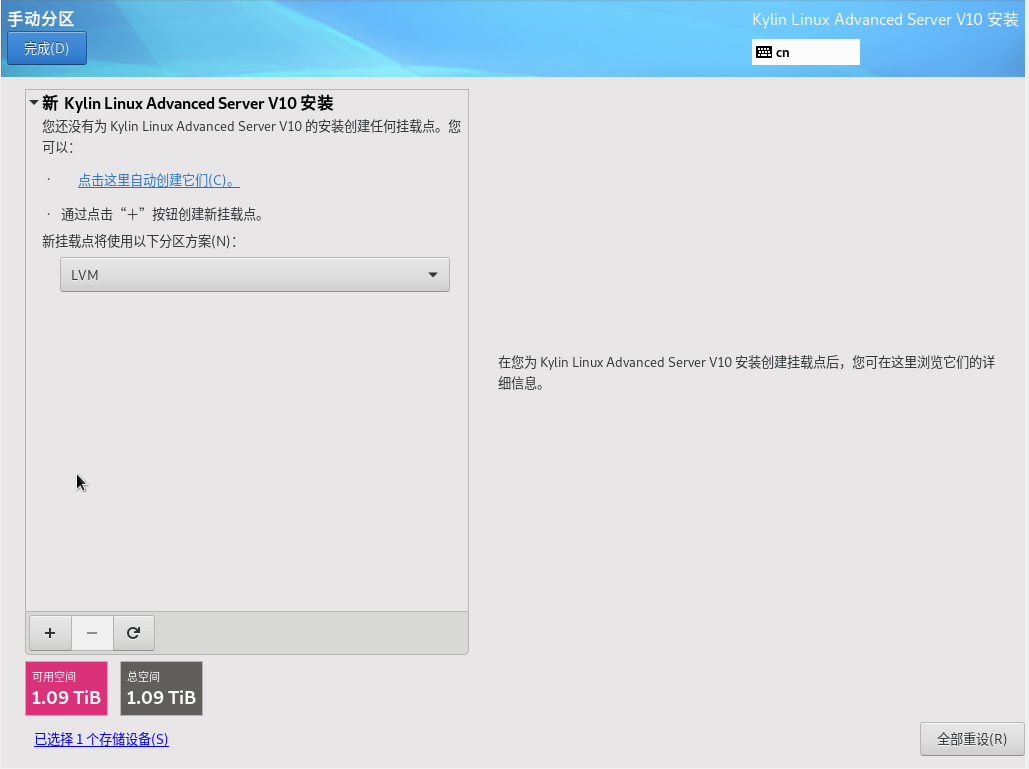Click the reload storage configuration icon

pos(134,633)
